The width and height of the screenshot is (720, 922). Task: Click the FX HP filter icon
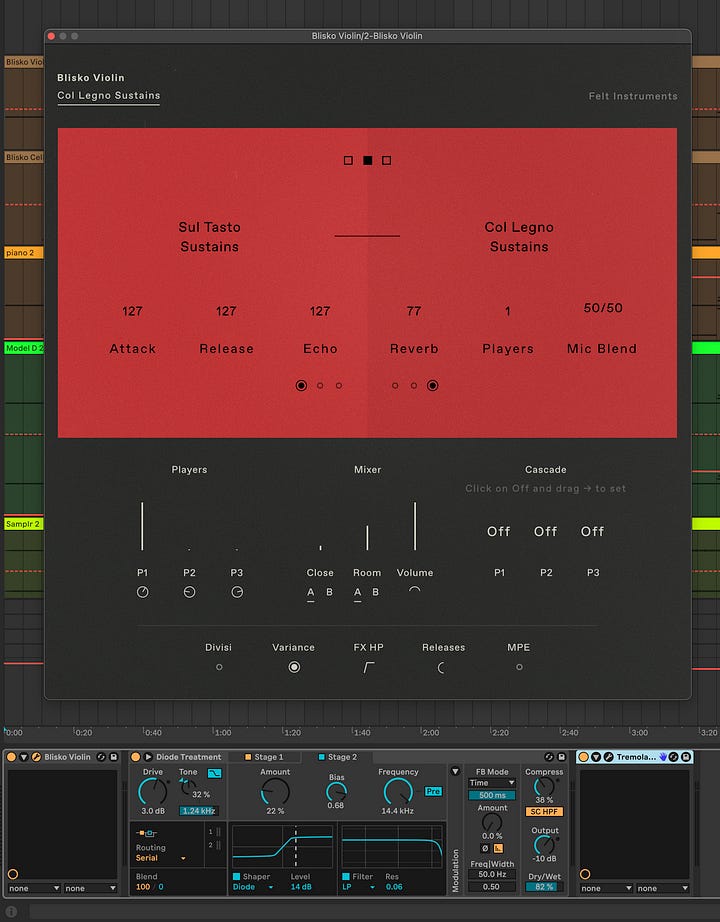click(368, 667)
